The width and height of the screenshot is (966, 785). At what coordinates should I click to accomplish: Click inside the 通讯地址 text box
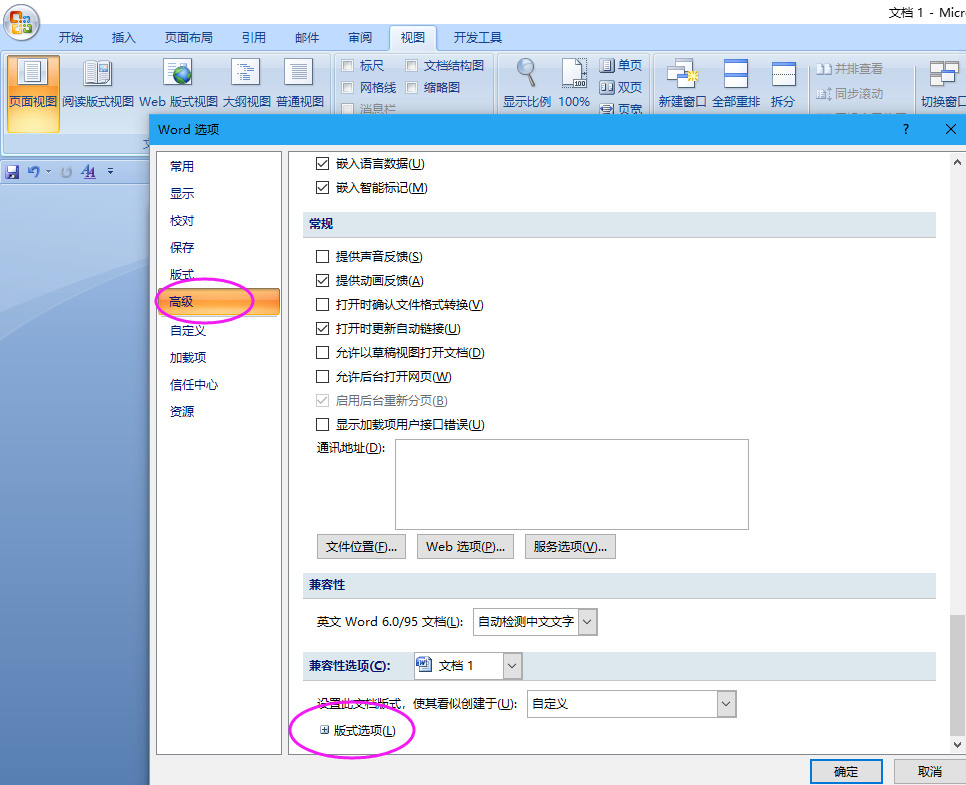pos(571,484)
